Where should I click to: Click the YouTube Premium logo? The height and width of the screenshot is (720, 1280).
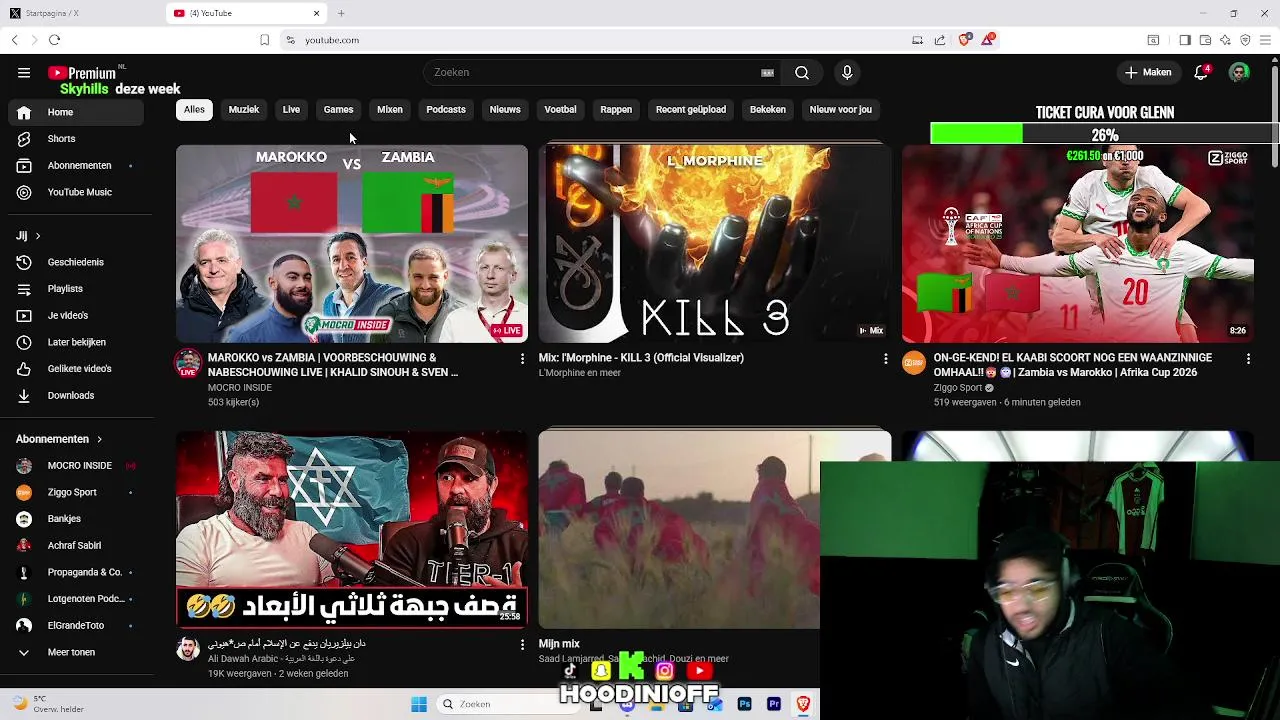[x=84, y=73]
